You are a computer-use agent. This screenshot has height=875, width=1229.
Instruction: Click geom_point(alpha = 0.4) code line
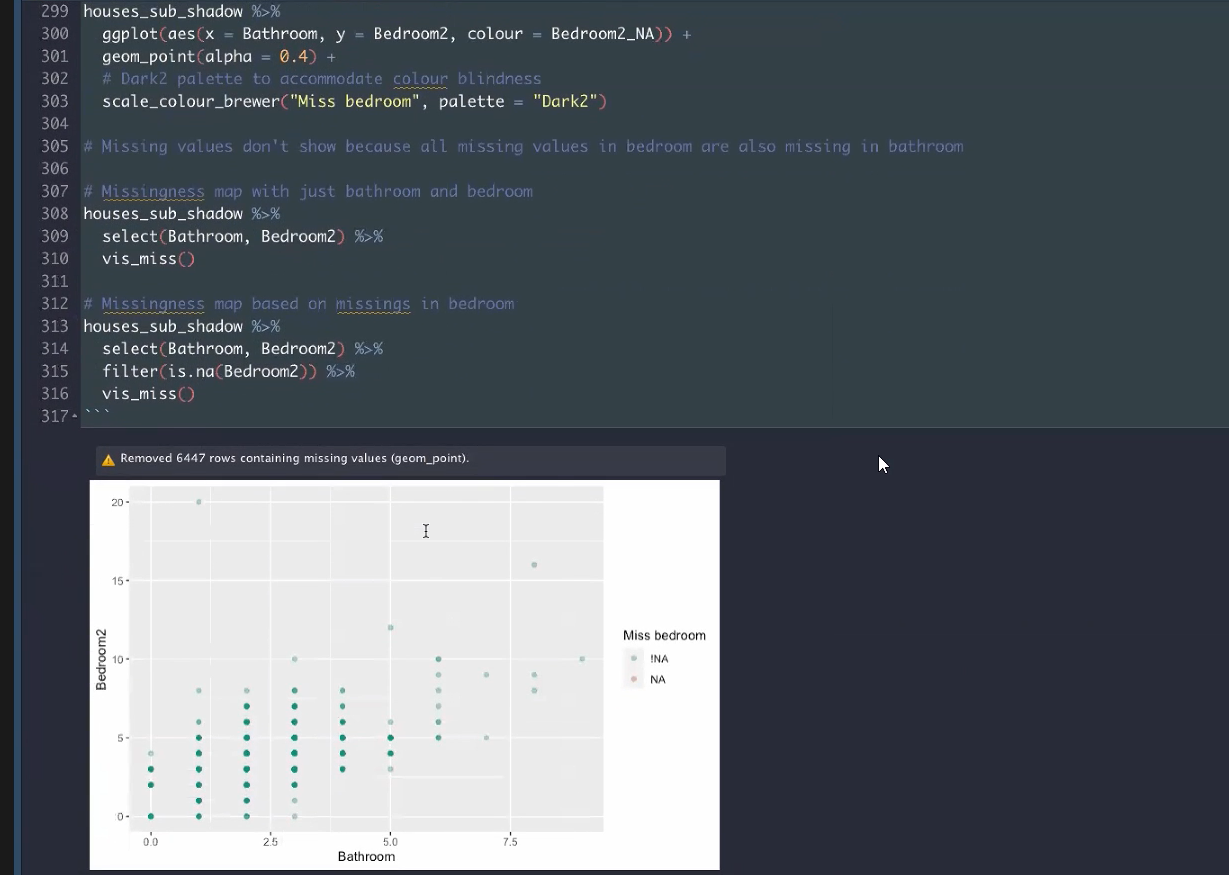click(x=218, y=57)
